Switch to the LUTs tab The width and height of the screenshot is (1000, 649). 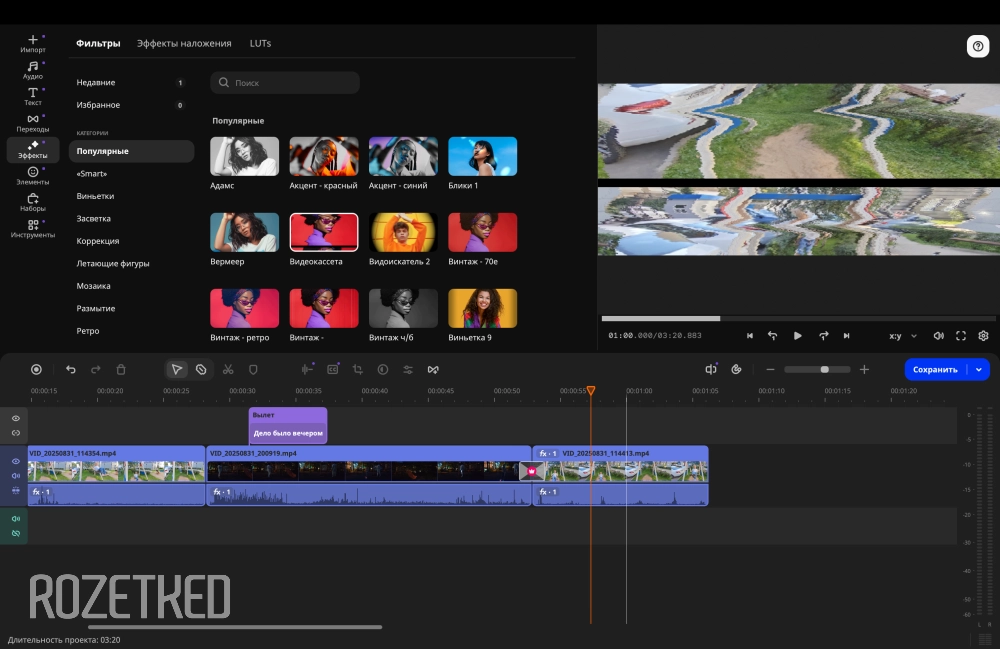260,43
